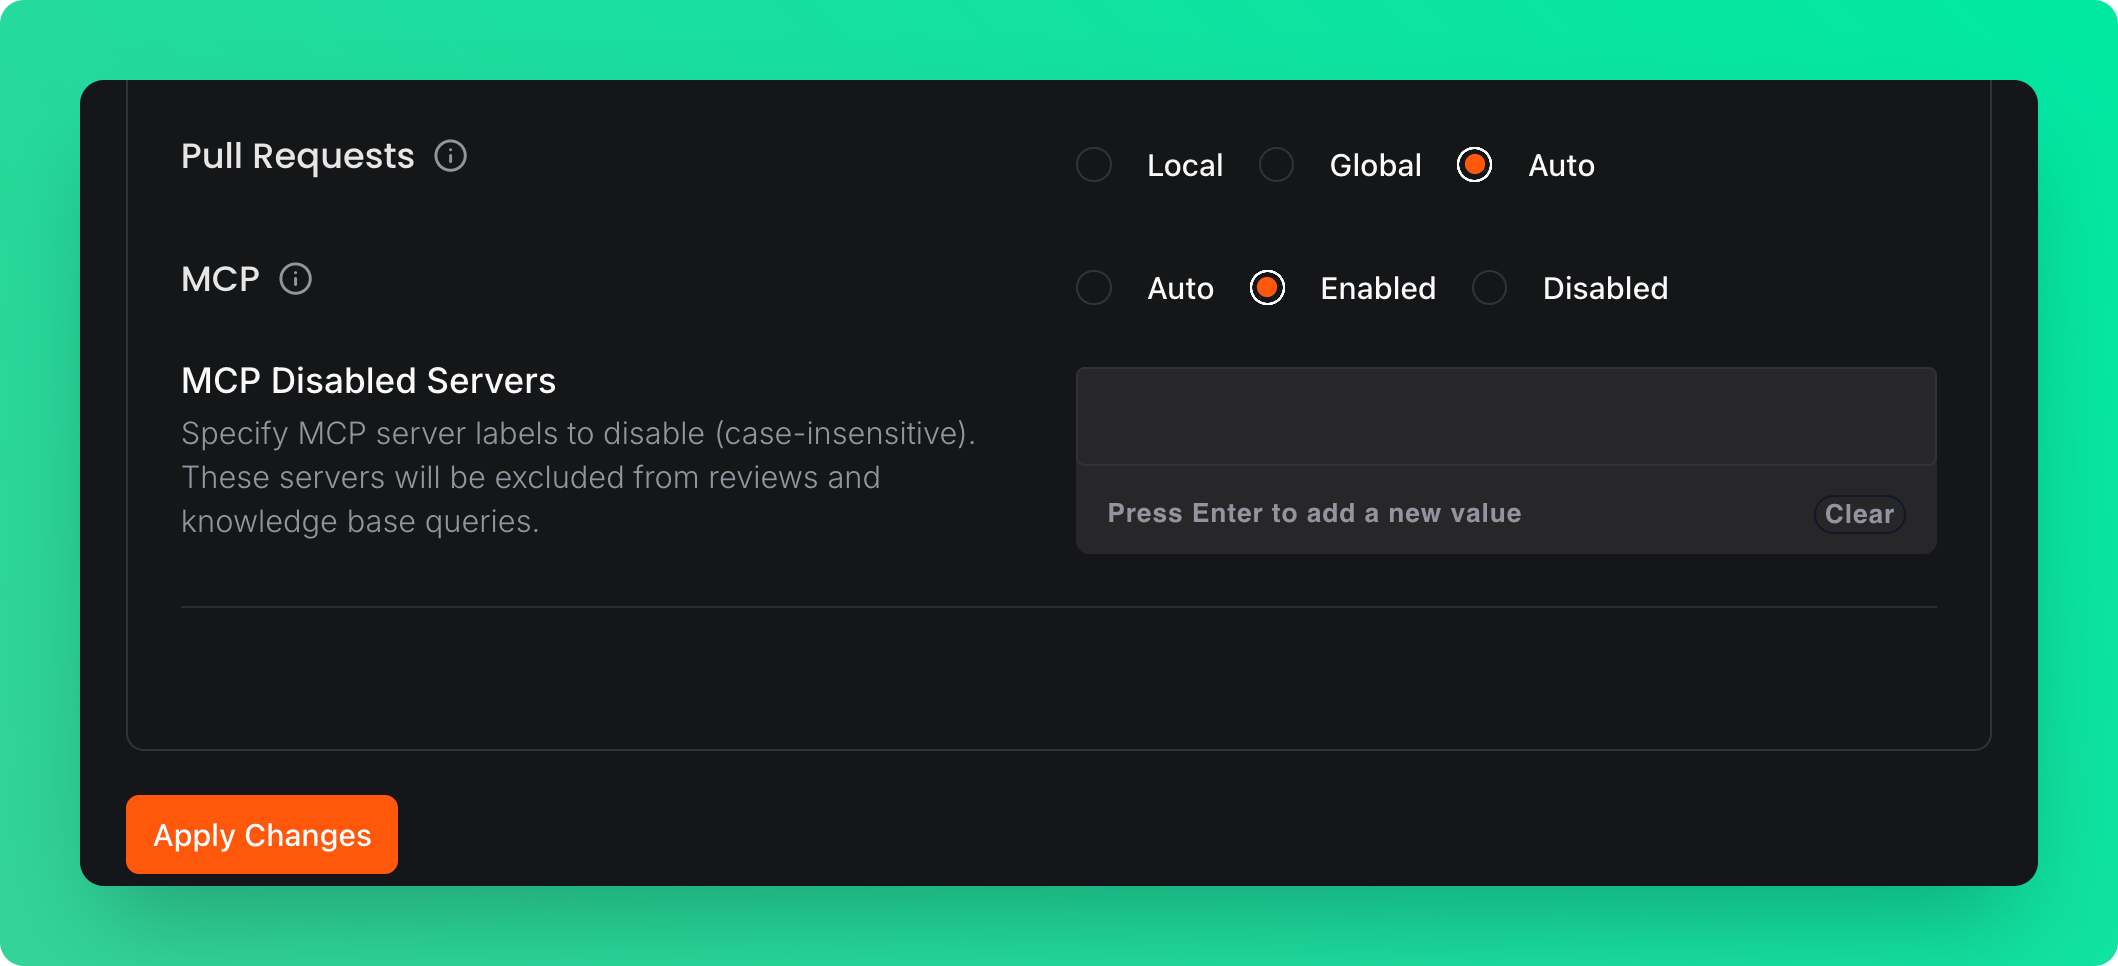
Task: Click the Press Enter prompt area
Action: [1313, 513]
